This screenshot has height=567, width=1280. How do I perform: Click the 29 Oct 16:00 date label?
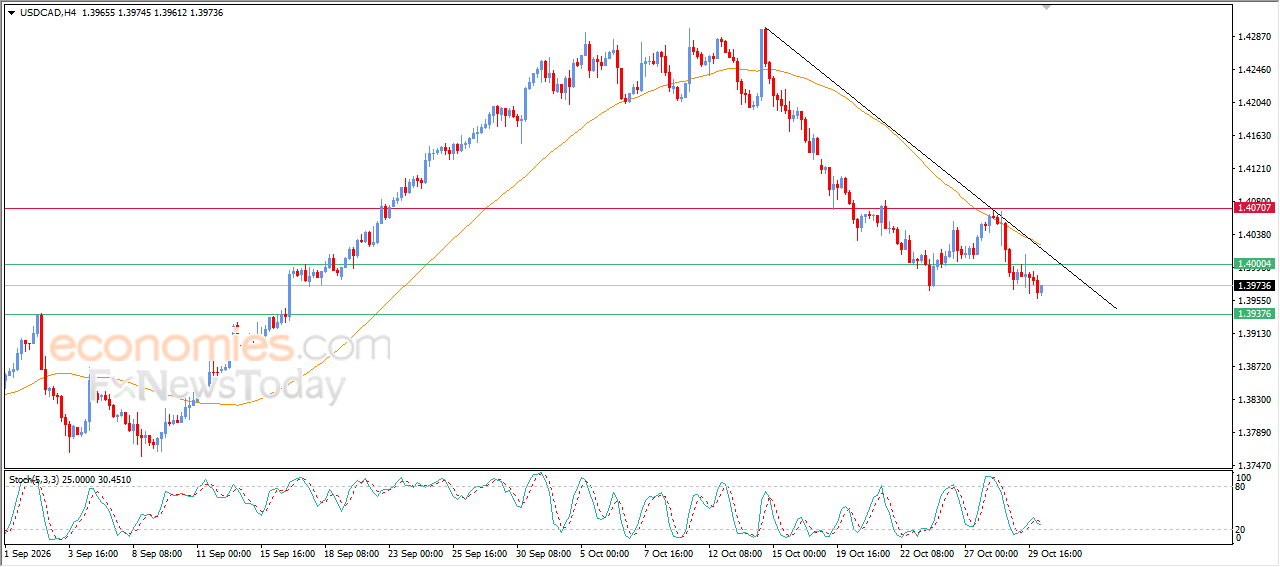click(x=1055, y=553)
